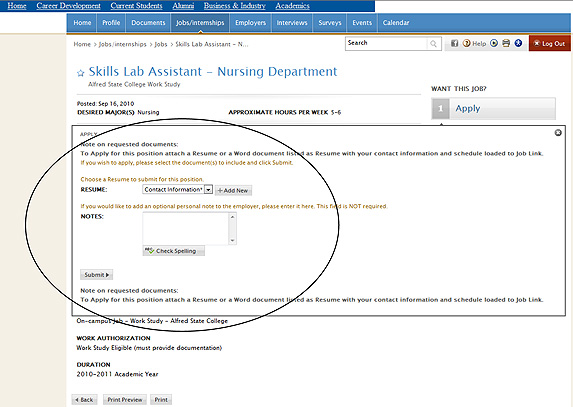
Task: Run Check Spelling on notes
Action: 174,251
